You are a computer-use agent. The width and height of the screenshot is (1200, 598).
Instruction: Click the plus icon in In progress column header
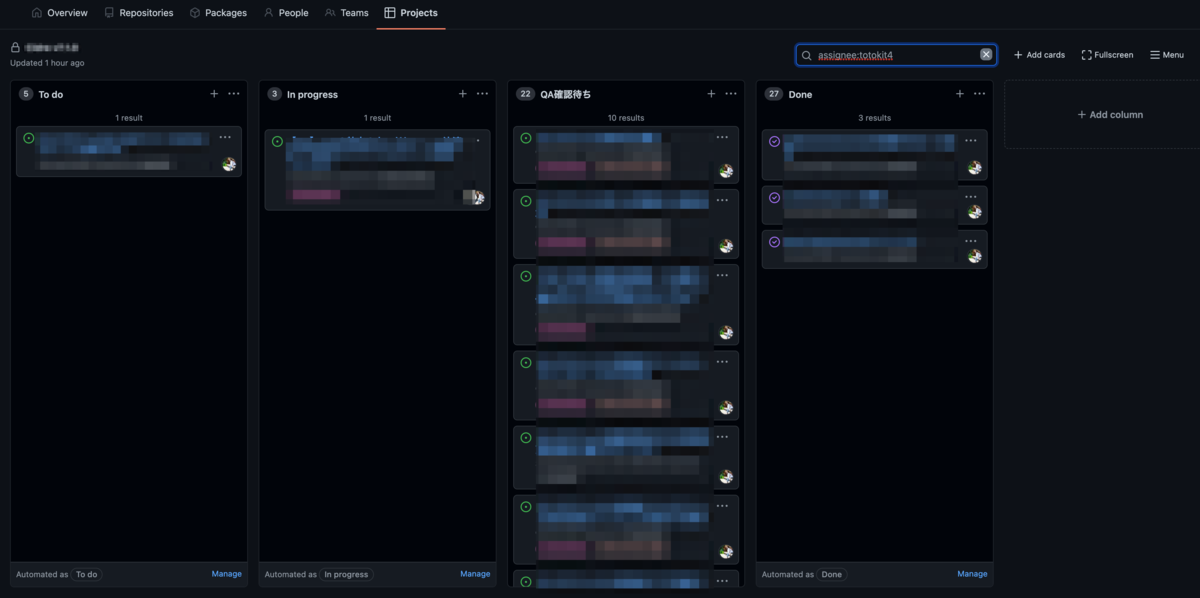[463, 94]
